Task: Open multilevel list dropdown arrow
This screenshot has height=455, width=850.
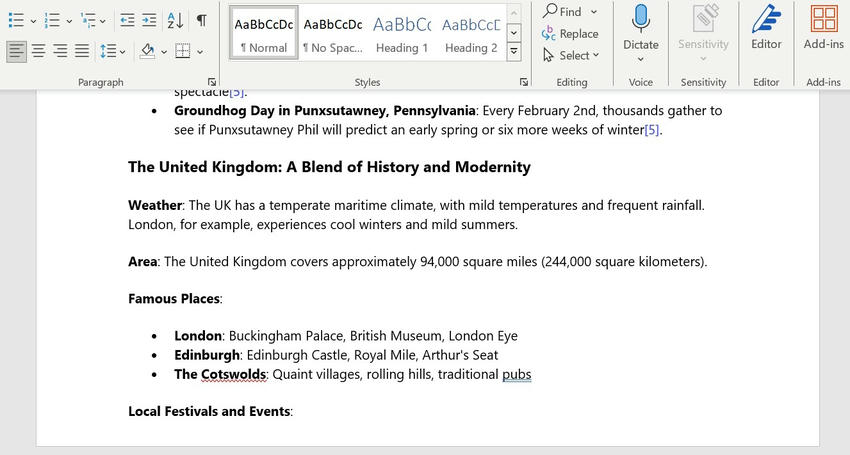Action: pos(103,21)
